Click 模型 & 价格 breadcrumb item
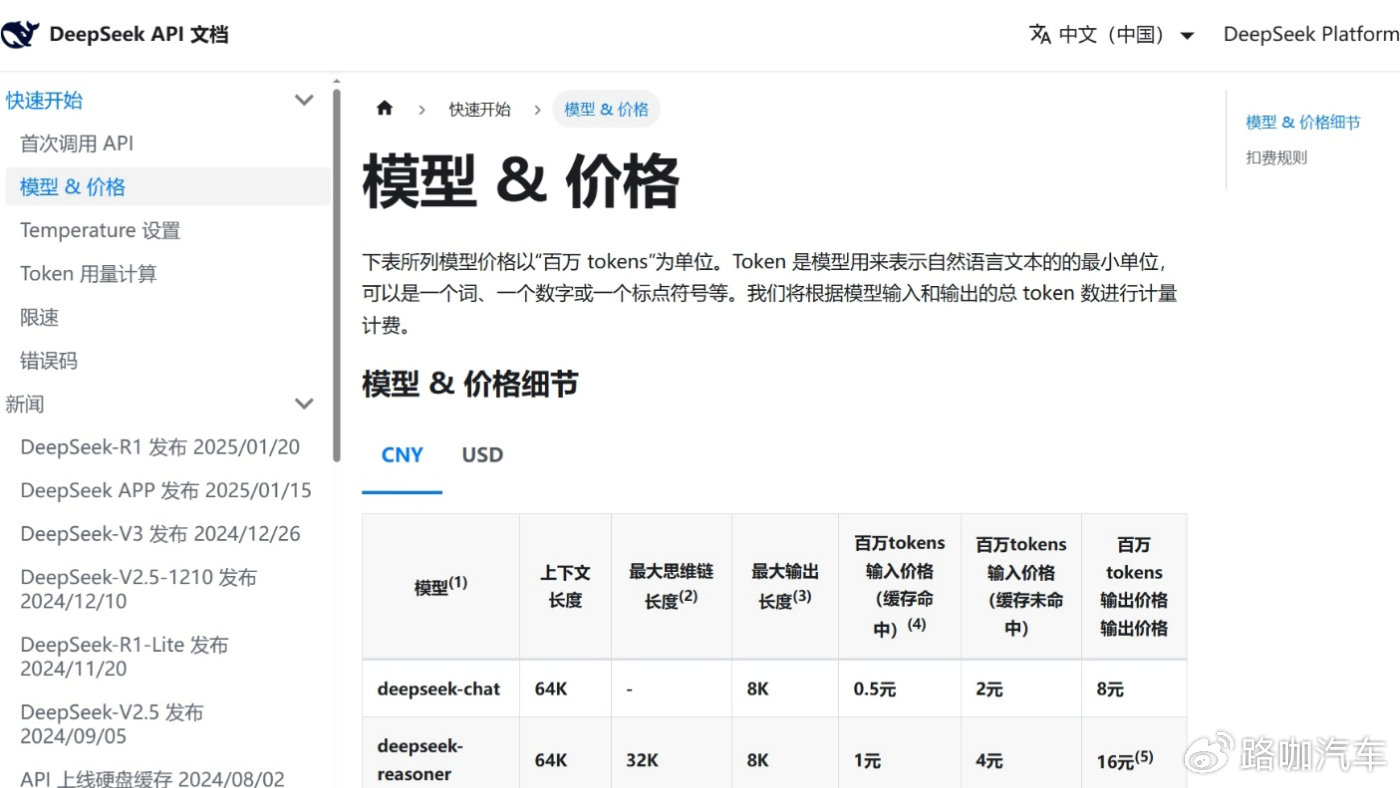 coord(606,109)
